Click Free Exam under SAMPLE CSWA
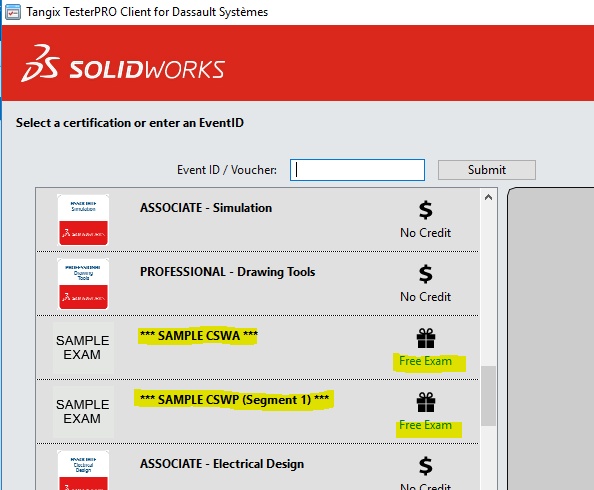 point(425,361)
